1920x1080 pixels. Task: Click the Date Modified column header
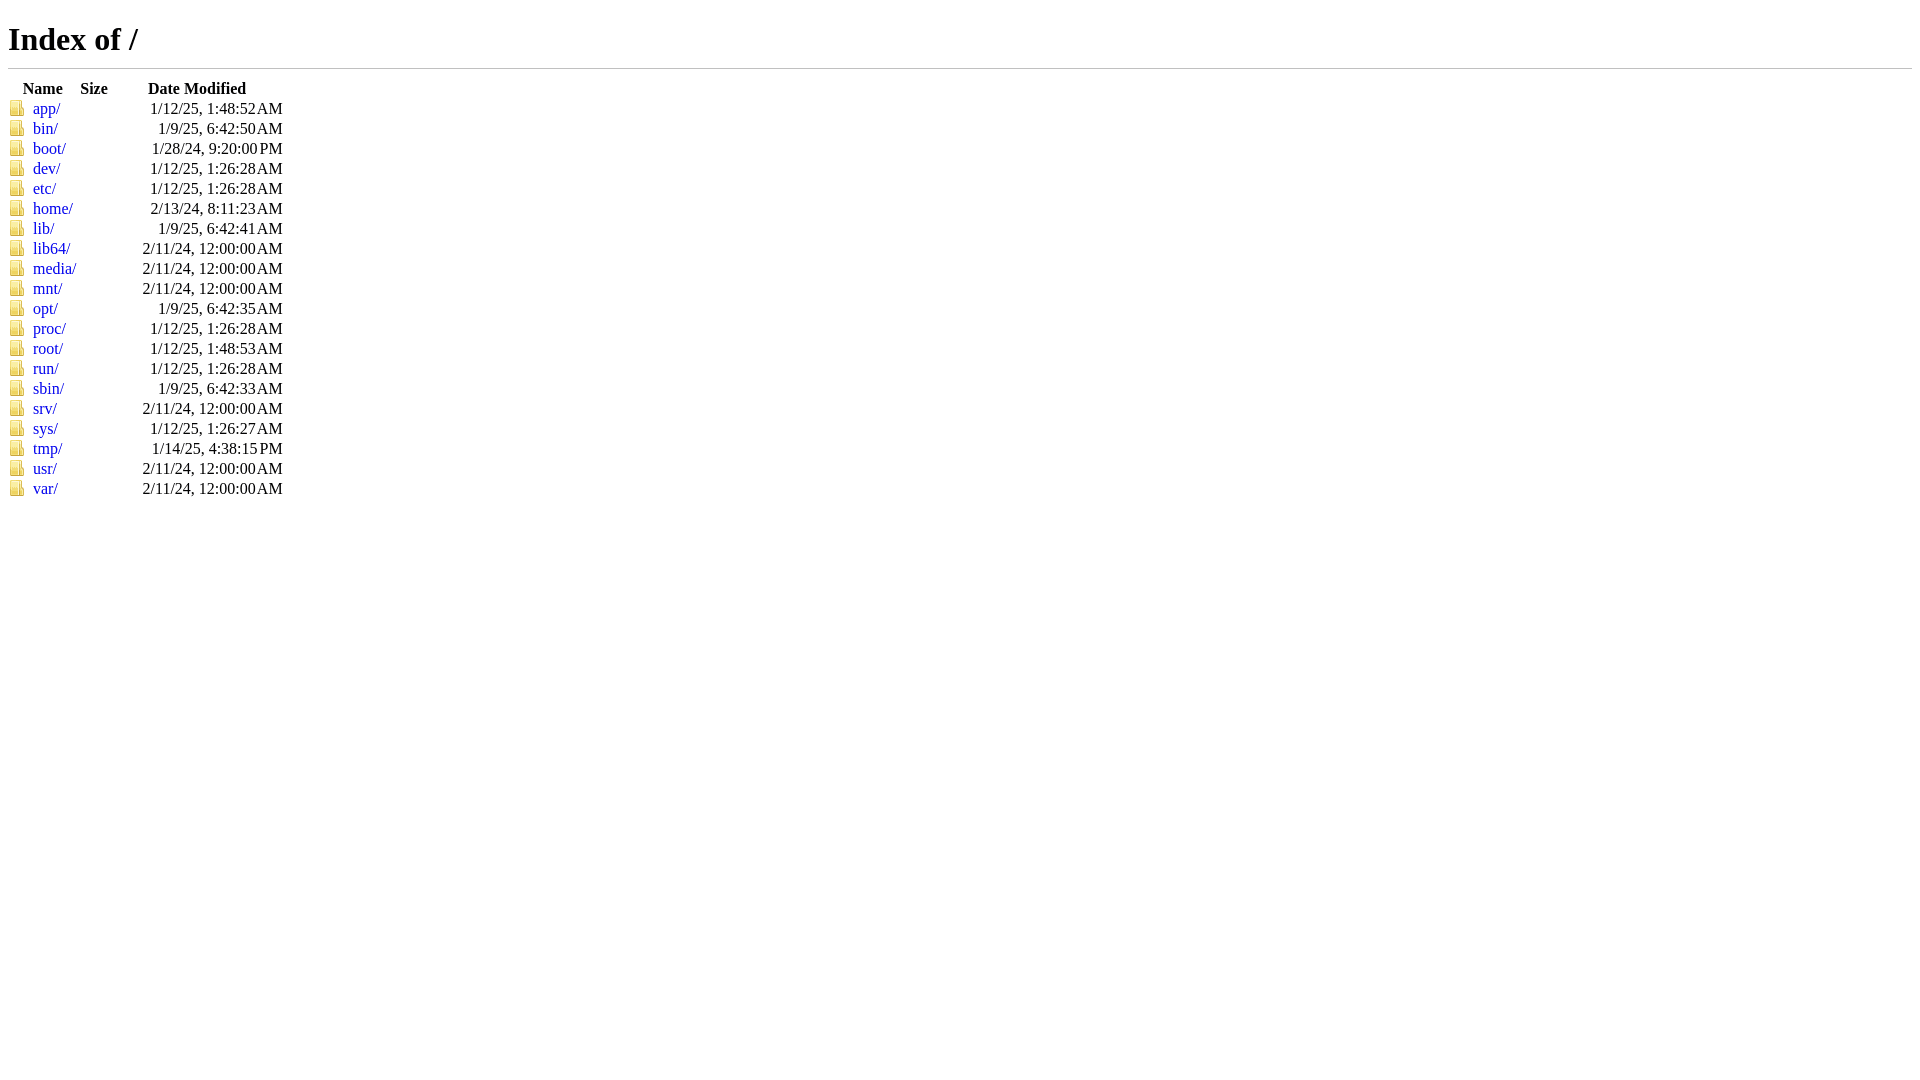(197, 88)
